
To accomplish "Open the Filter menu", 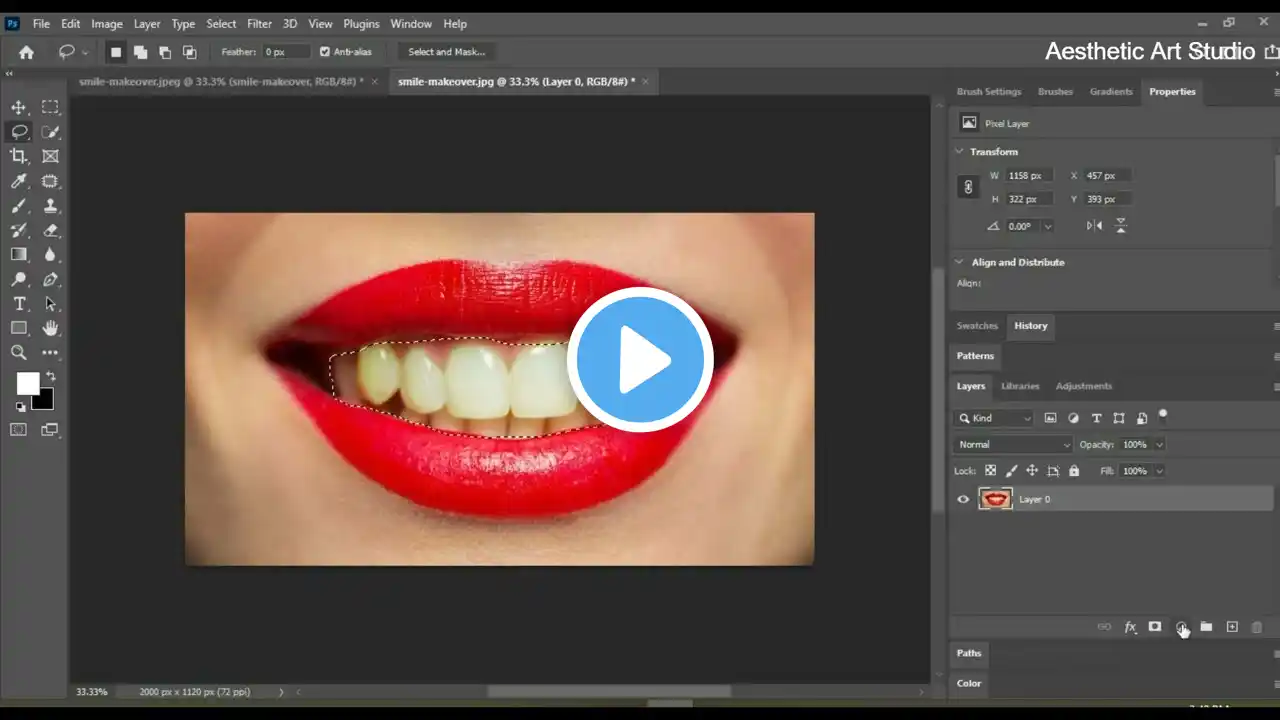I will 259,23.
